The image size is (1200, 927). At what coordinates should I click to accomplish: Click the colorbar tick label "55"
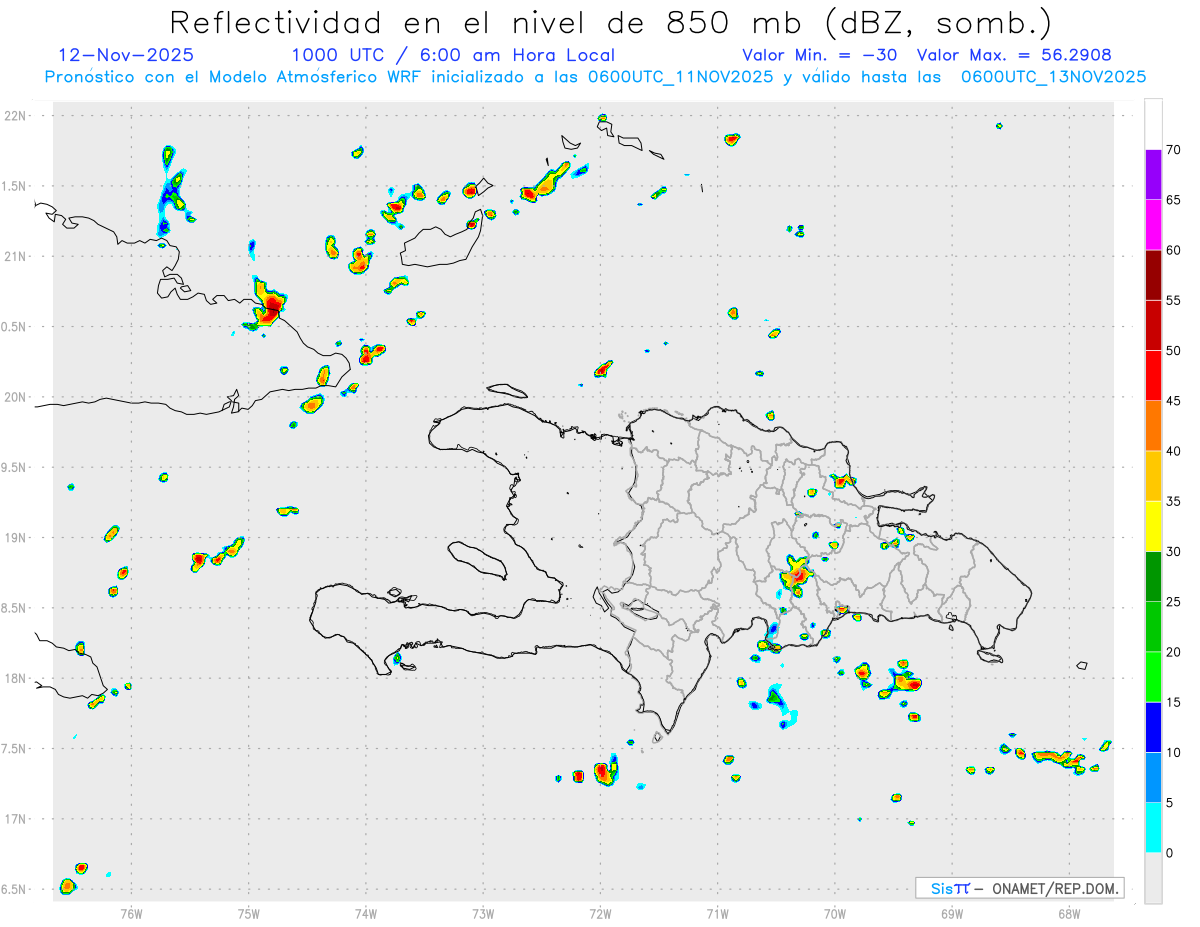1173,301
